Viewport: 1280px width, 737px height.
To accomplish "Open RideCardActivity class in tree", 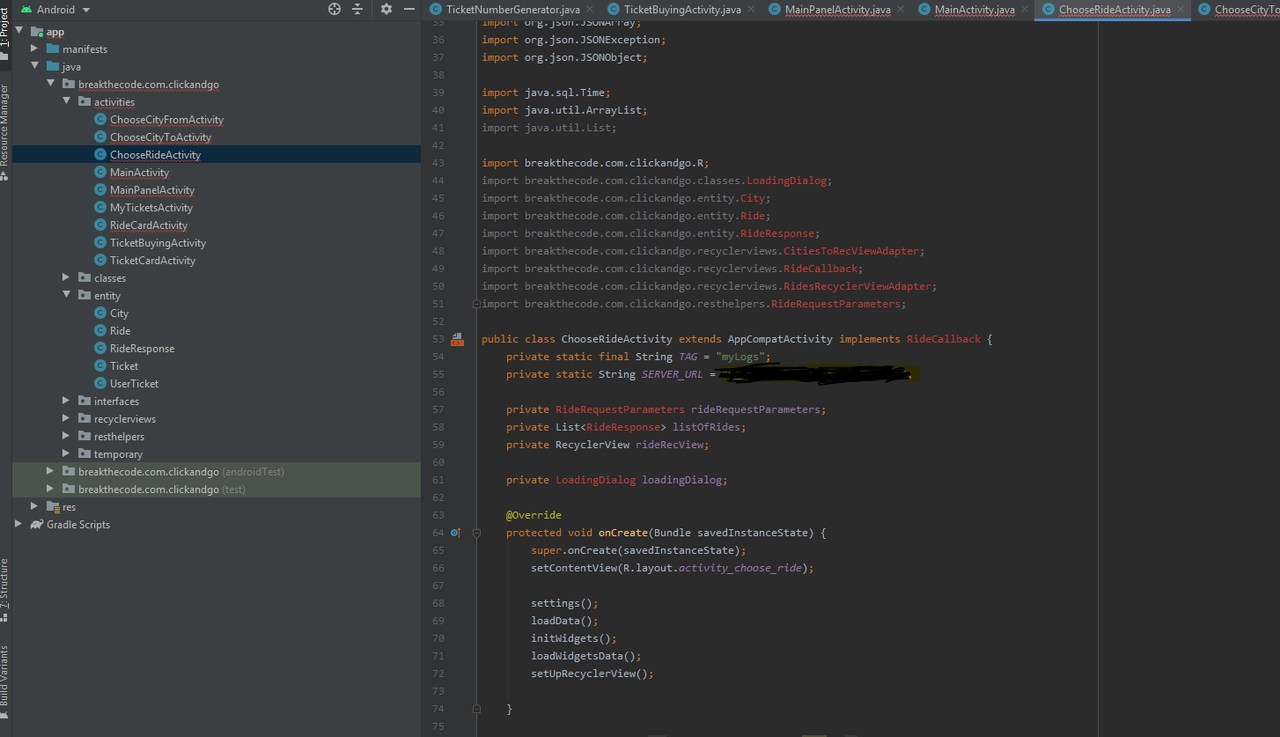I will tap(148, 225).
